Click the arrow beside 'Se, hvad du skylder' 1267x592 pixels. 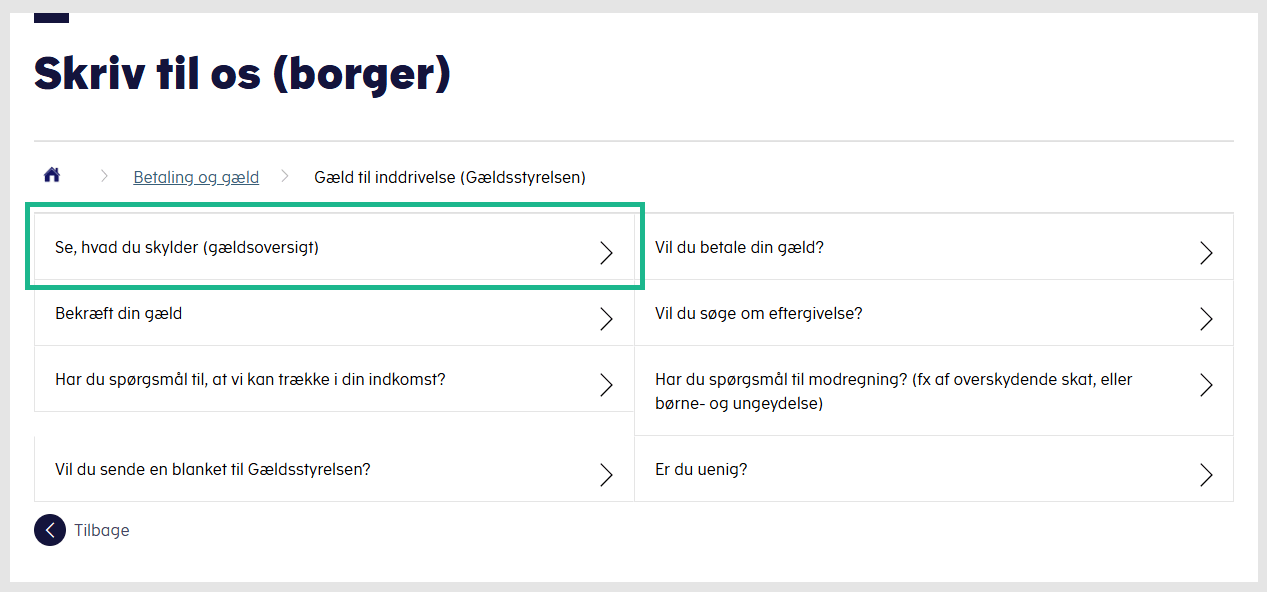pos(606,253)
